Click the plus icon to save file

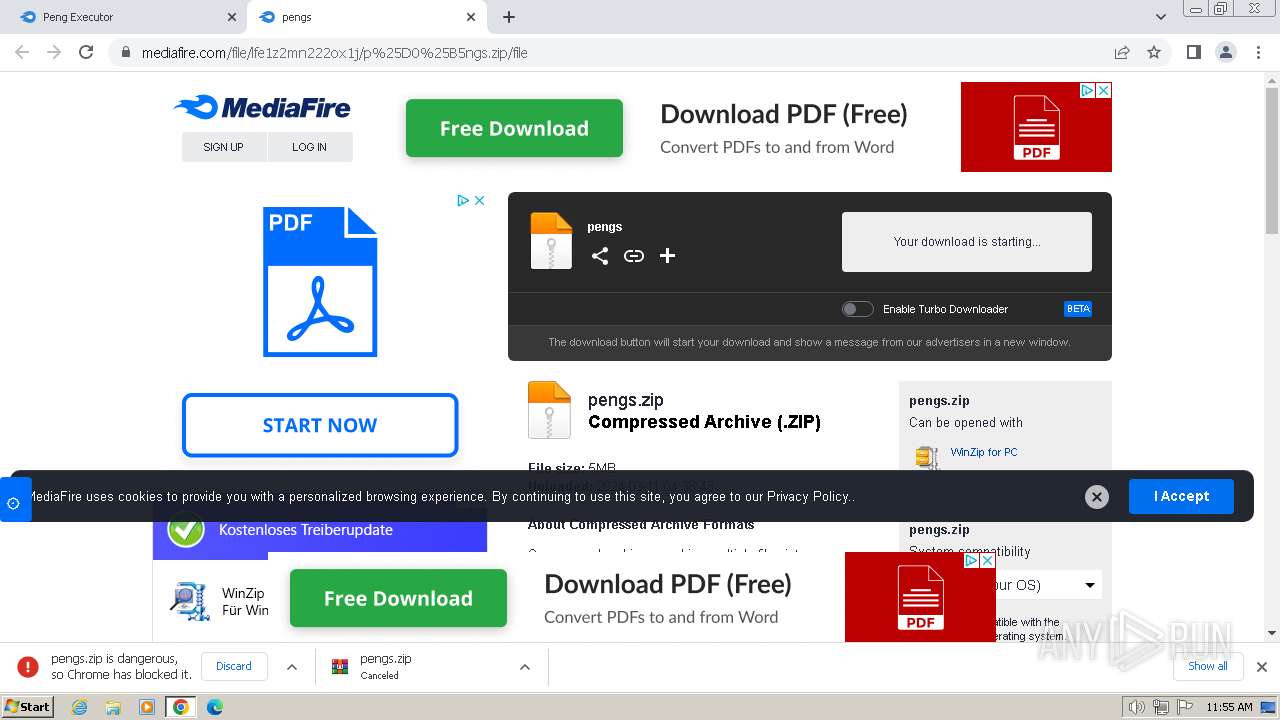pyautogui.click(x=667, y=256)
